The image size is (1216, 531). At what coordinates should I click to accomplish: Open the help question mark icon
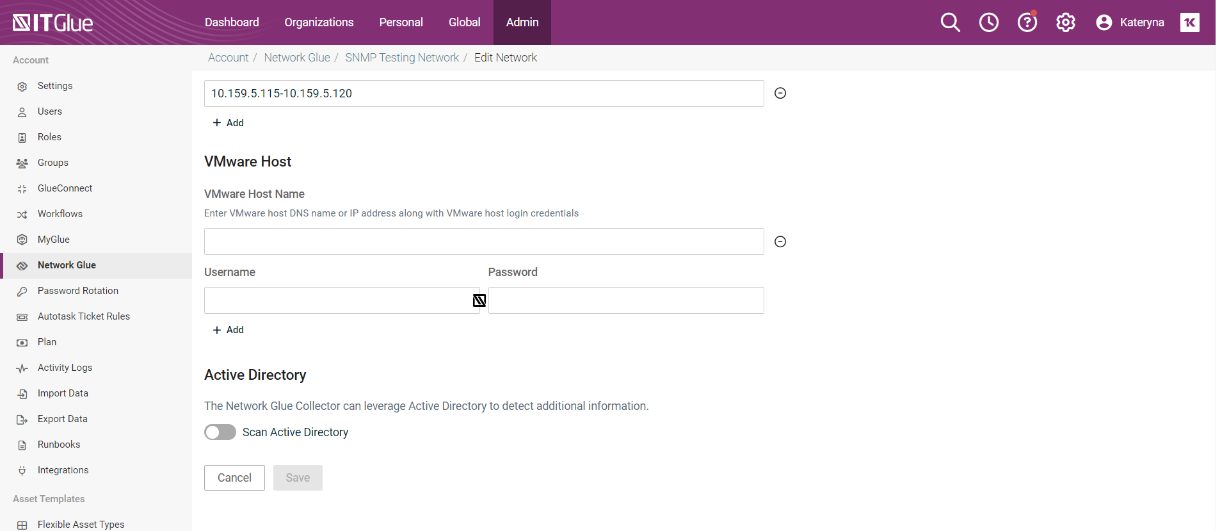(x=1027, y=22)
